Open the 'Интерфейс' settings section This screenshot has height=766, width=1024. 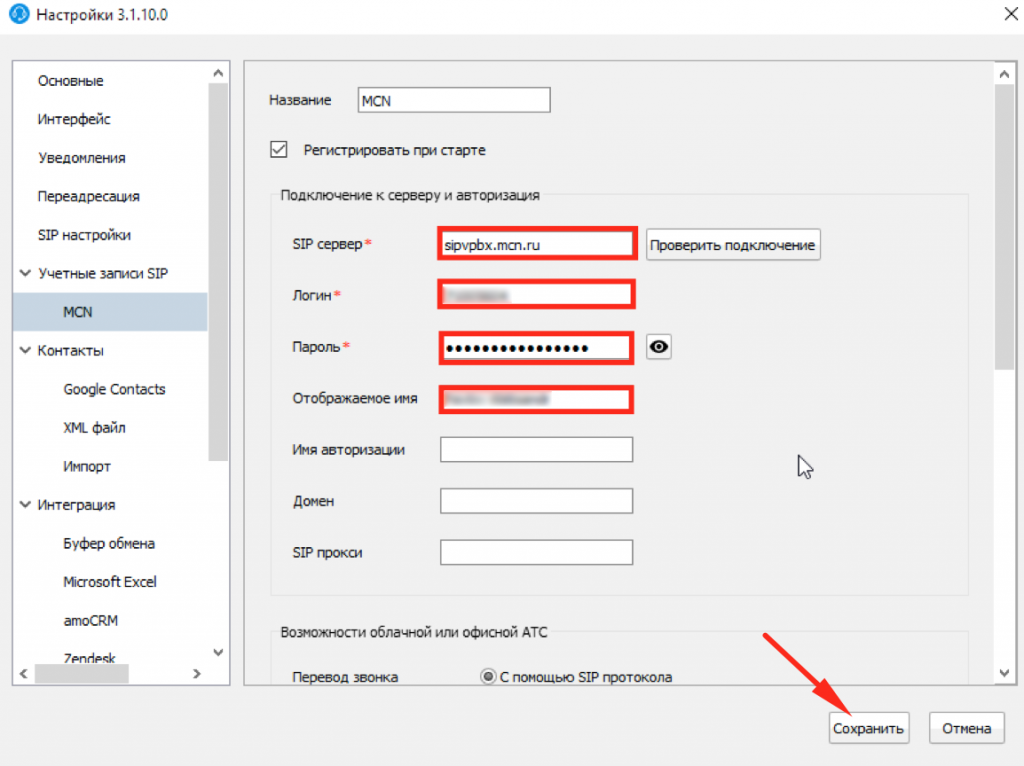(x=74, y=119)
